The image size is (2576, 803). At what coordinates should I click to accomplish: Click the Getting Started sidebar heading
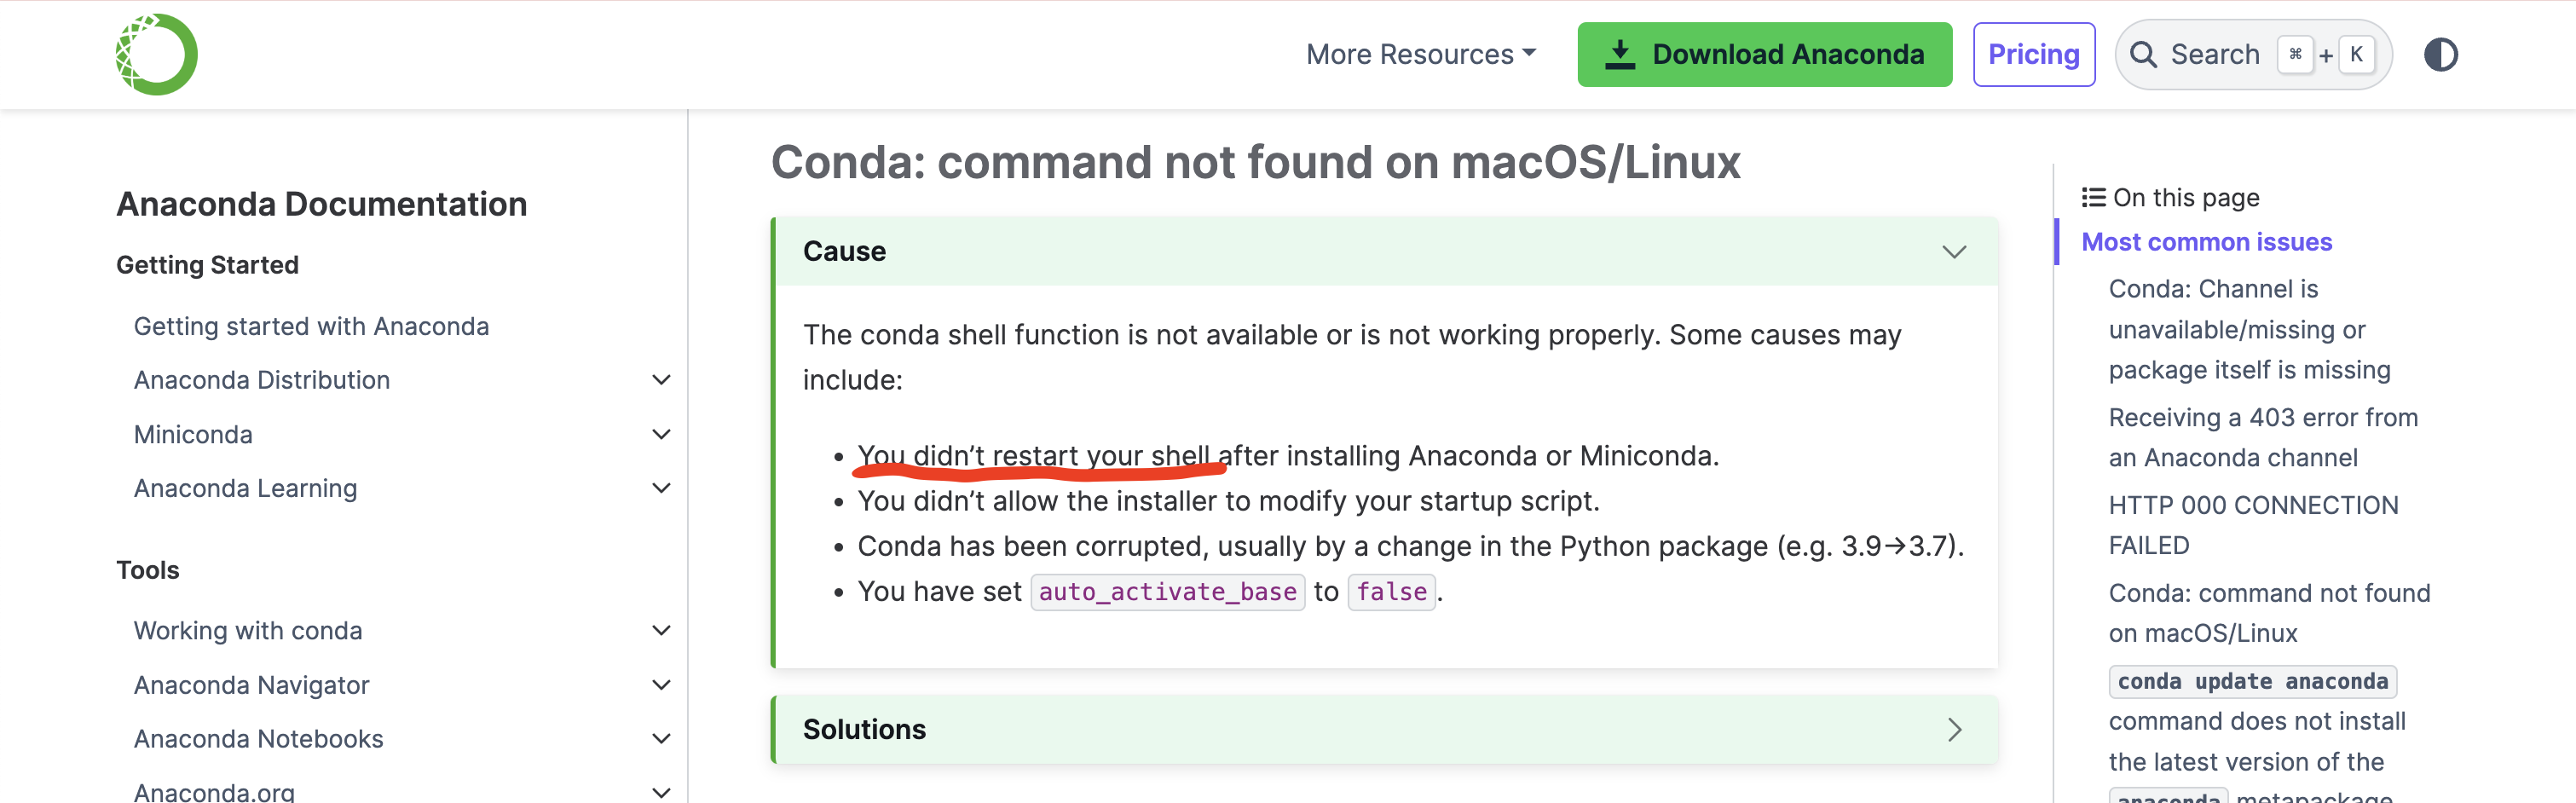pyautogui.click(x=207, y=265)
